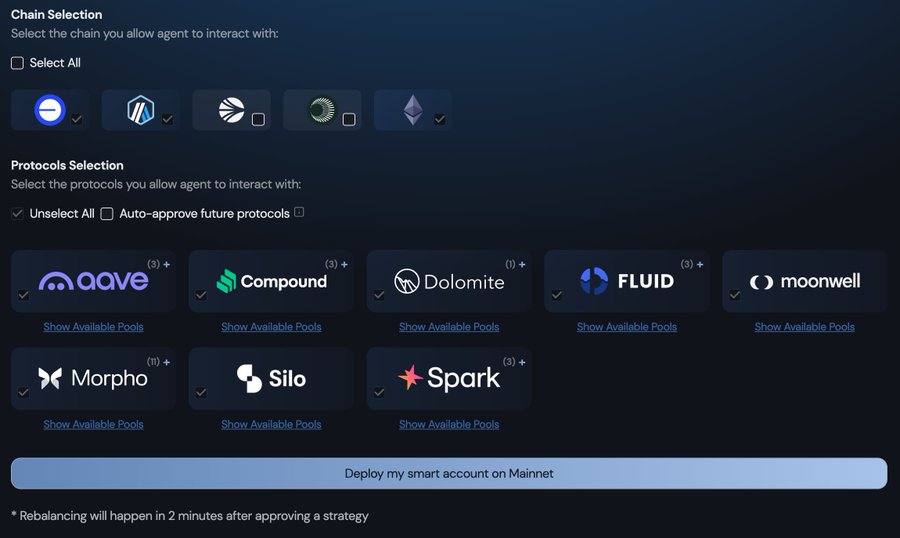Uncheck the Moonwell protocol checkbox

coord(735,295)
